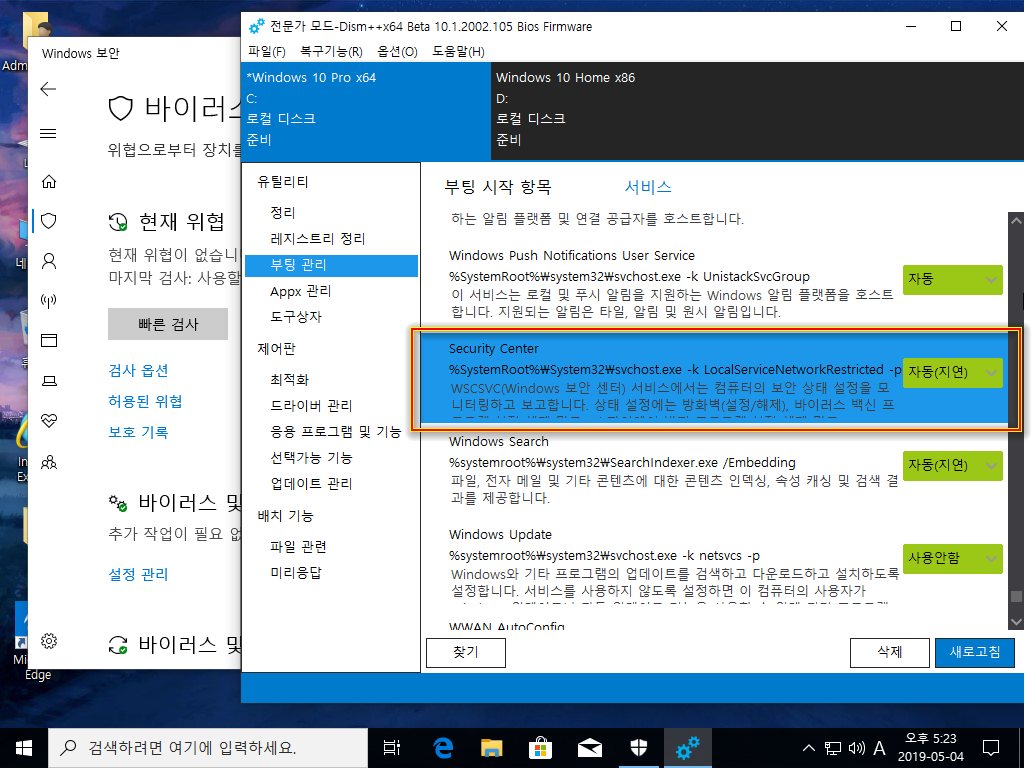1031x768 pixels.
Task: Open 검사 옵션 link
Action: [138, 370]
